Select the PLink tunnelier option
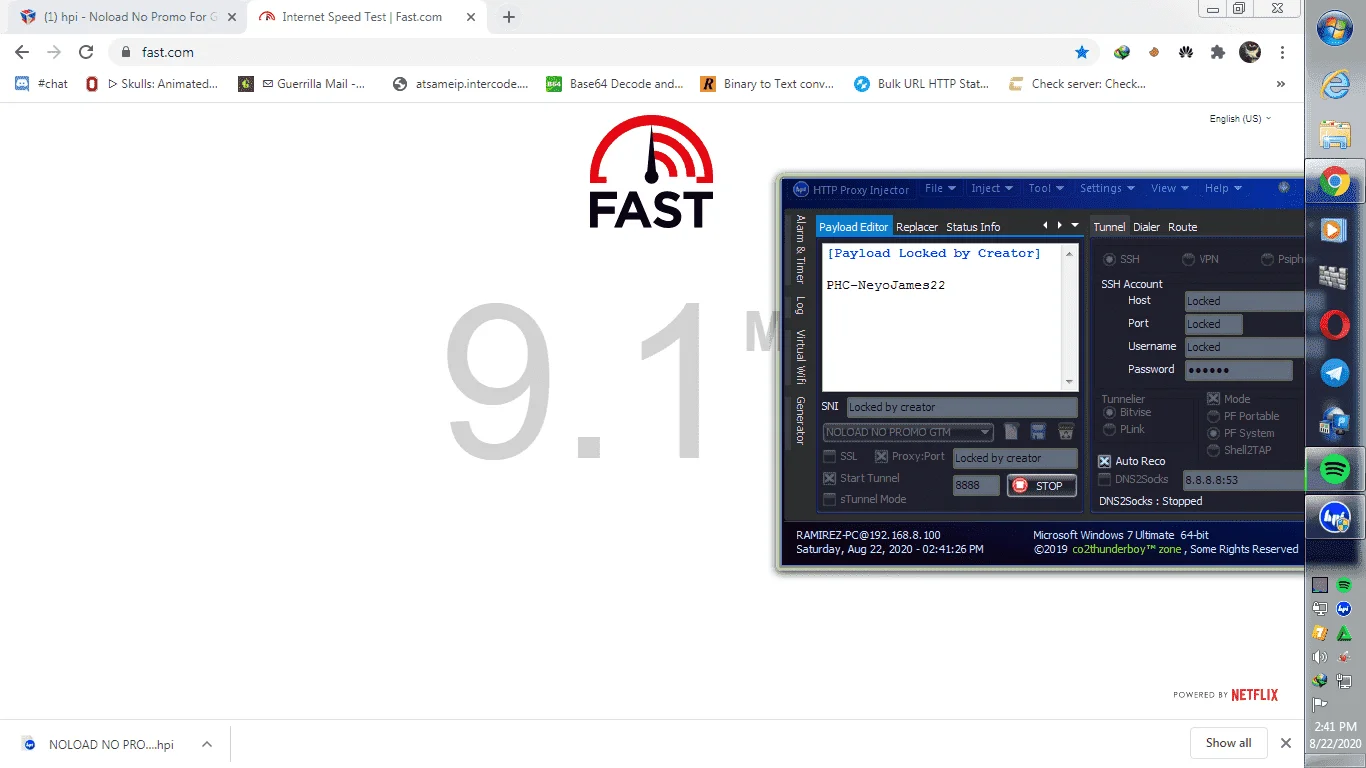 (1109, 429)
